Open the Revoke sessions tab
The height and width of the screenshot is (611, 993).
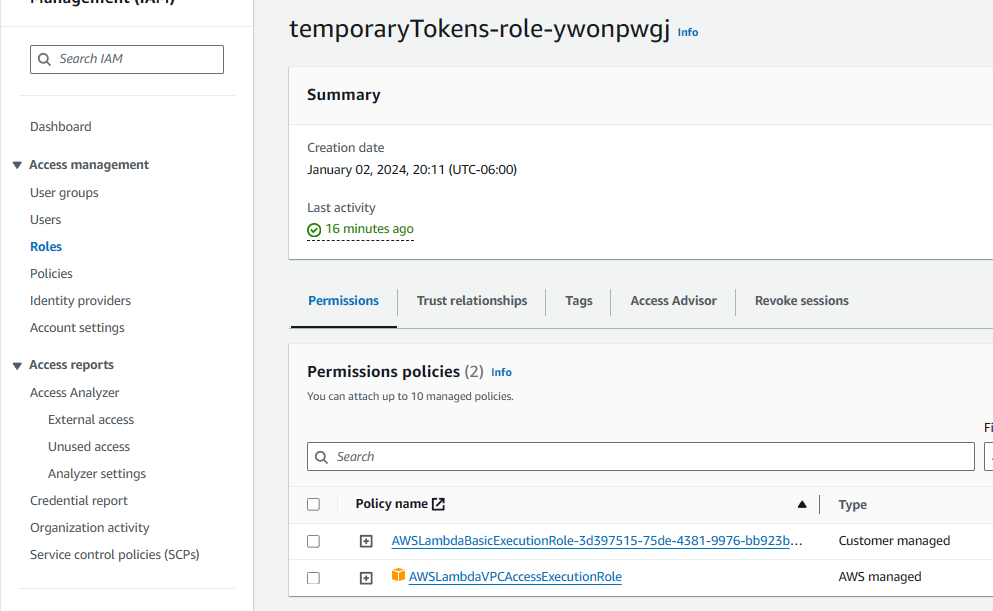tap(802, 301)
